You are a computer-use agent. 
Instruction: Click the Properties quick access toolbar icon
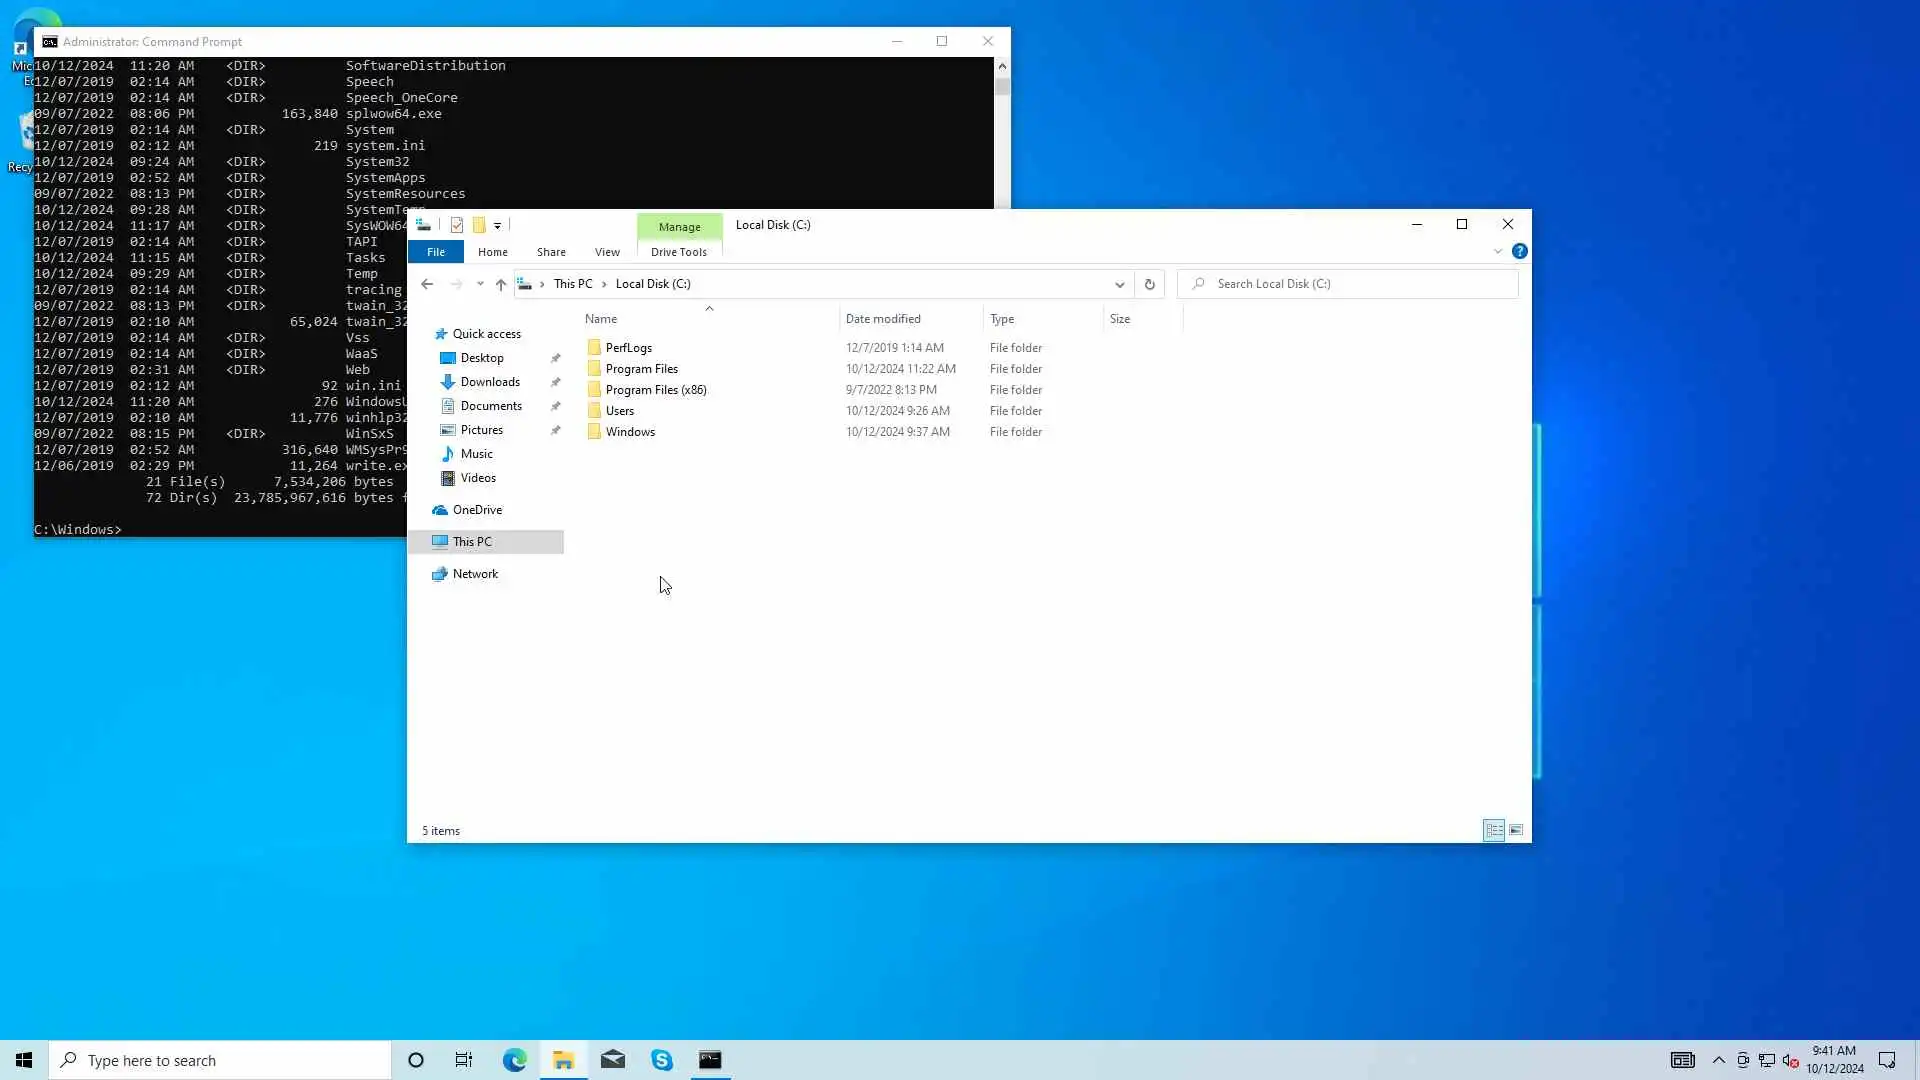(x=457, y=225)
